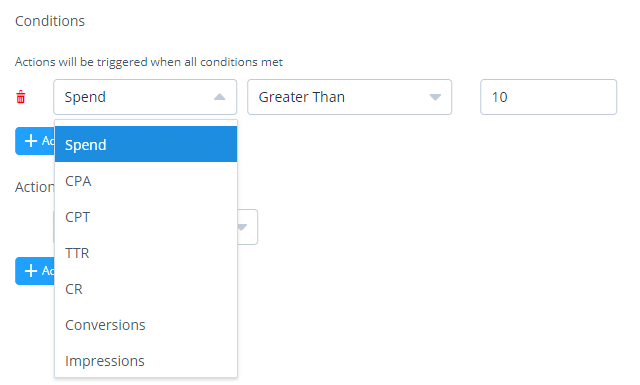The width and height of the screenshot is (640, 385).
Task: Click the blue add button under the conditions row
Action: [x=35, y=141]
